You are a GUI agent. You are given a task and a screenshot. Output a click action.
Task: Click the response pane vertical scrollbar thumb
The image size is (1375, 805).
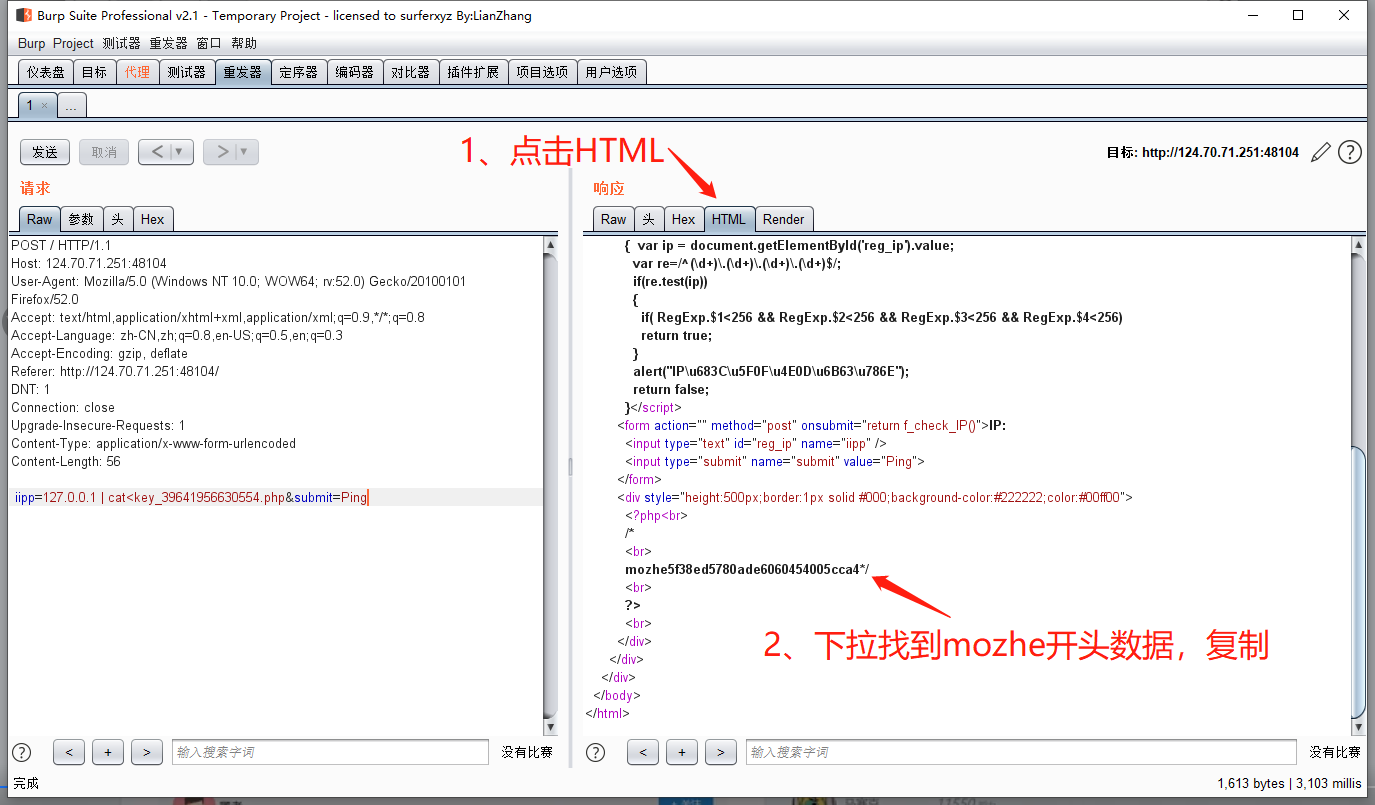pyautogui.click(x=1358, y=580)
